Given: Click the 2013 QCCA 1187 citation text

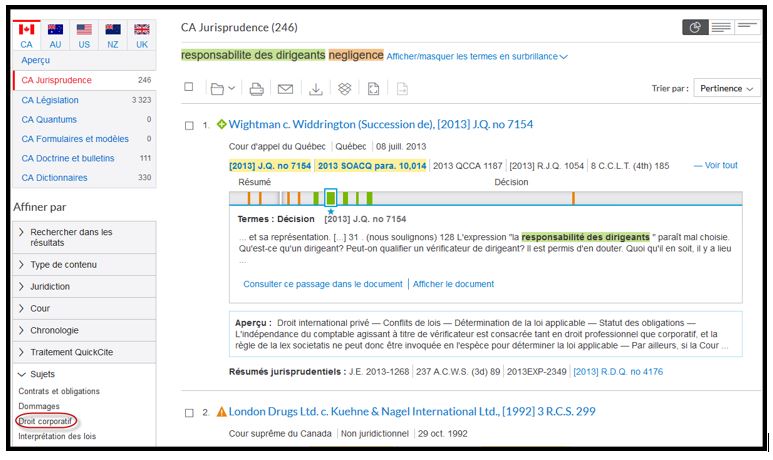Looking at the screenshot, I should [467, 166].
